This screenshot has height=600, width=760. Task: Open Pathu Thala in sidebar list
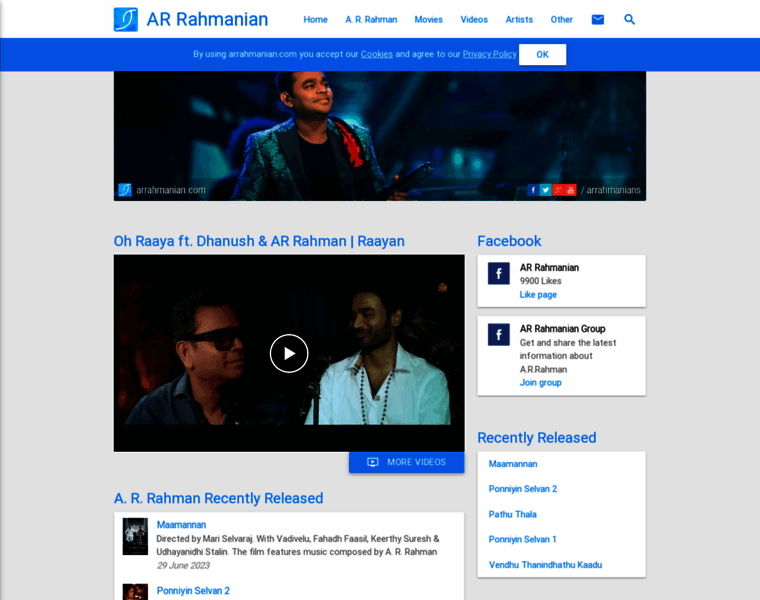[513, 514]
